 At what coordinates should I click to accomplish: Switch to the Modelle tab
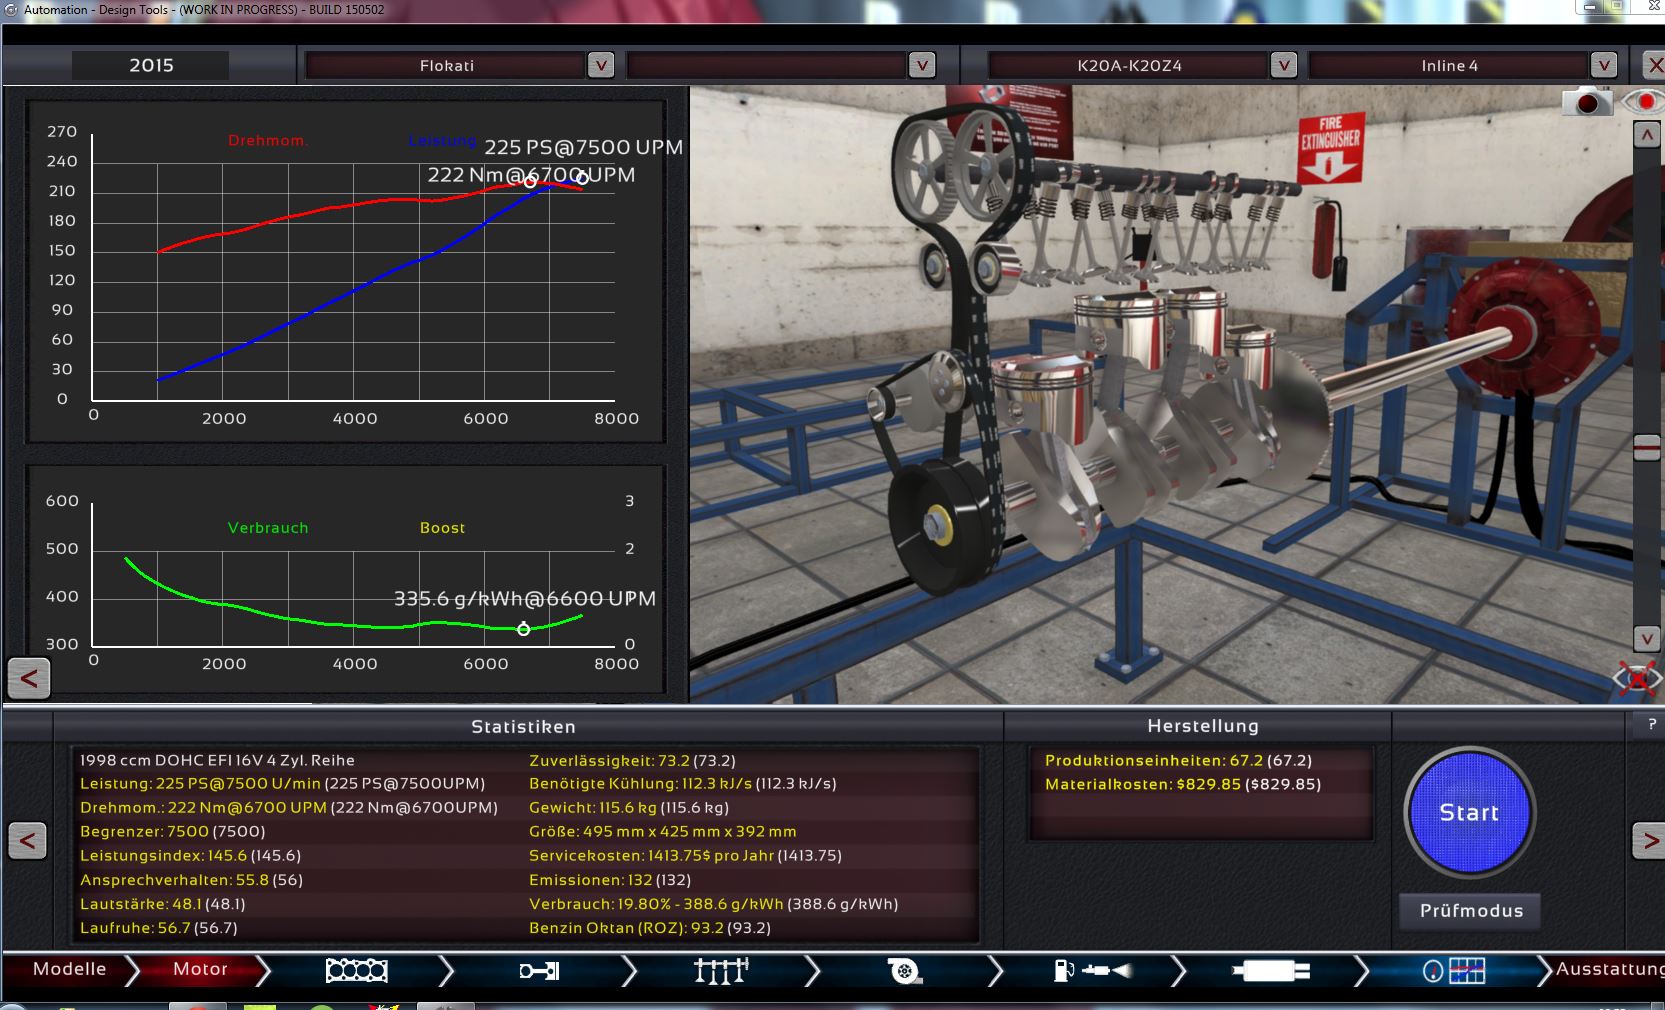69,969
